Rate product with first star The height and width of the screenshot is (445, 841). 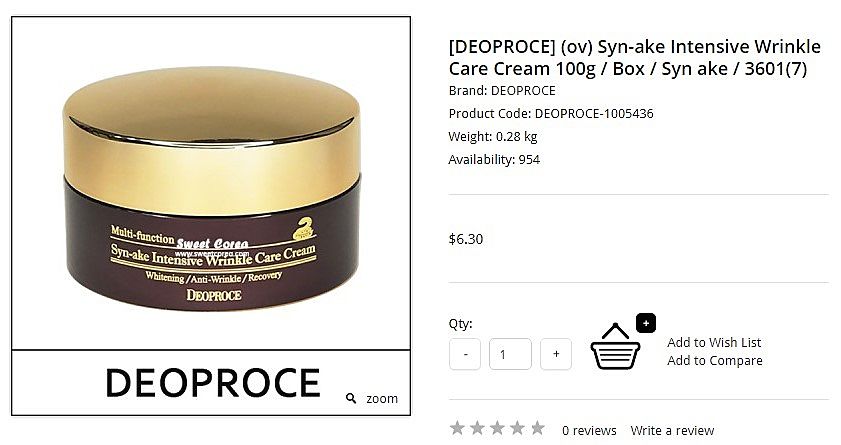[x=457, y=428]
